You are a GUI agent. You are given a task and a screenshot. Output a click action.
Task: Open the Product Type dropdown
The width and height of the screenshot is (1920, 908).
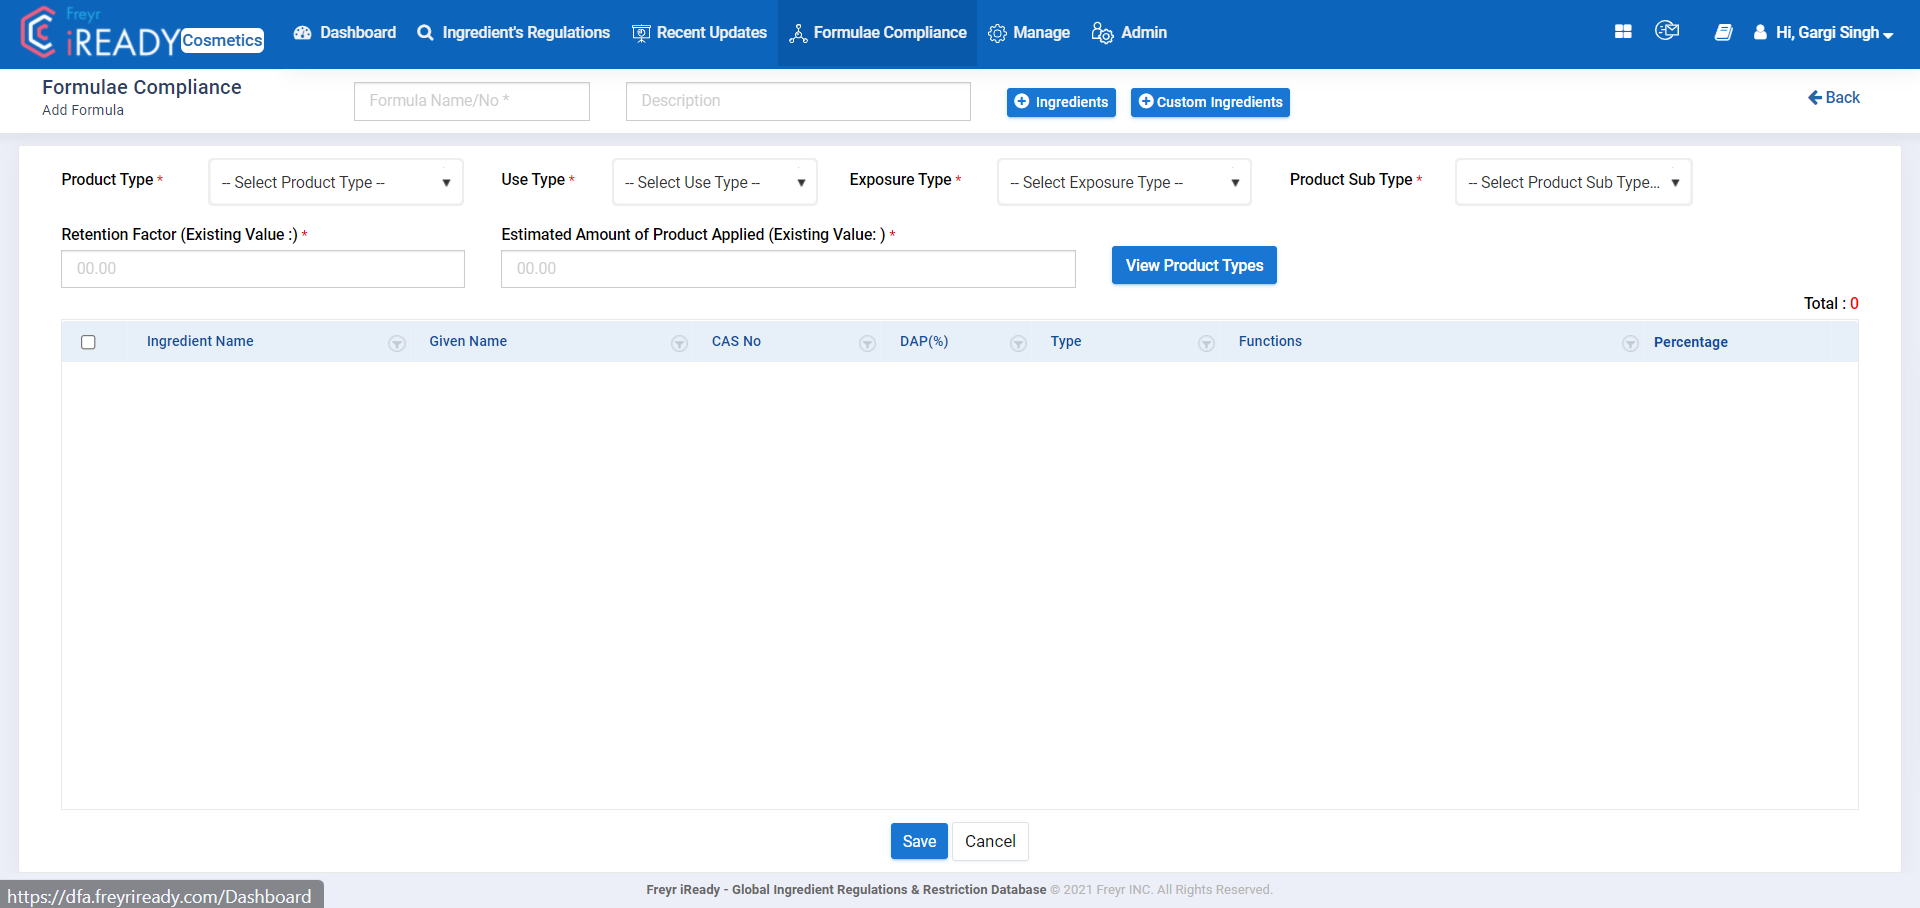click(x=335, y=182)
